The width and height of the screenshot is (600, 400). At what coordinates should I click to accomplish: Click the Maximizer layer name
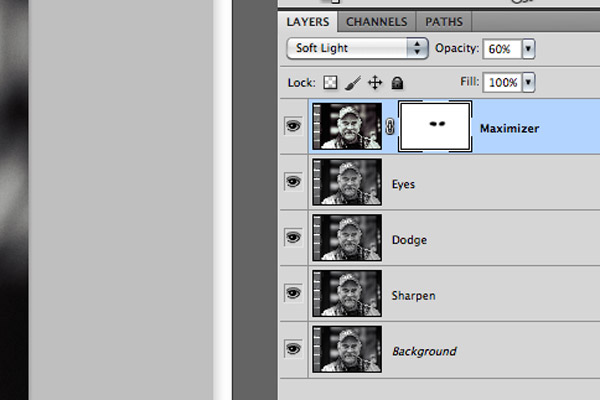tap(509, 128)
